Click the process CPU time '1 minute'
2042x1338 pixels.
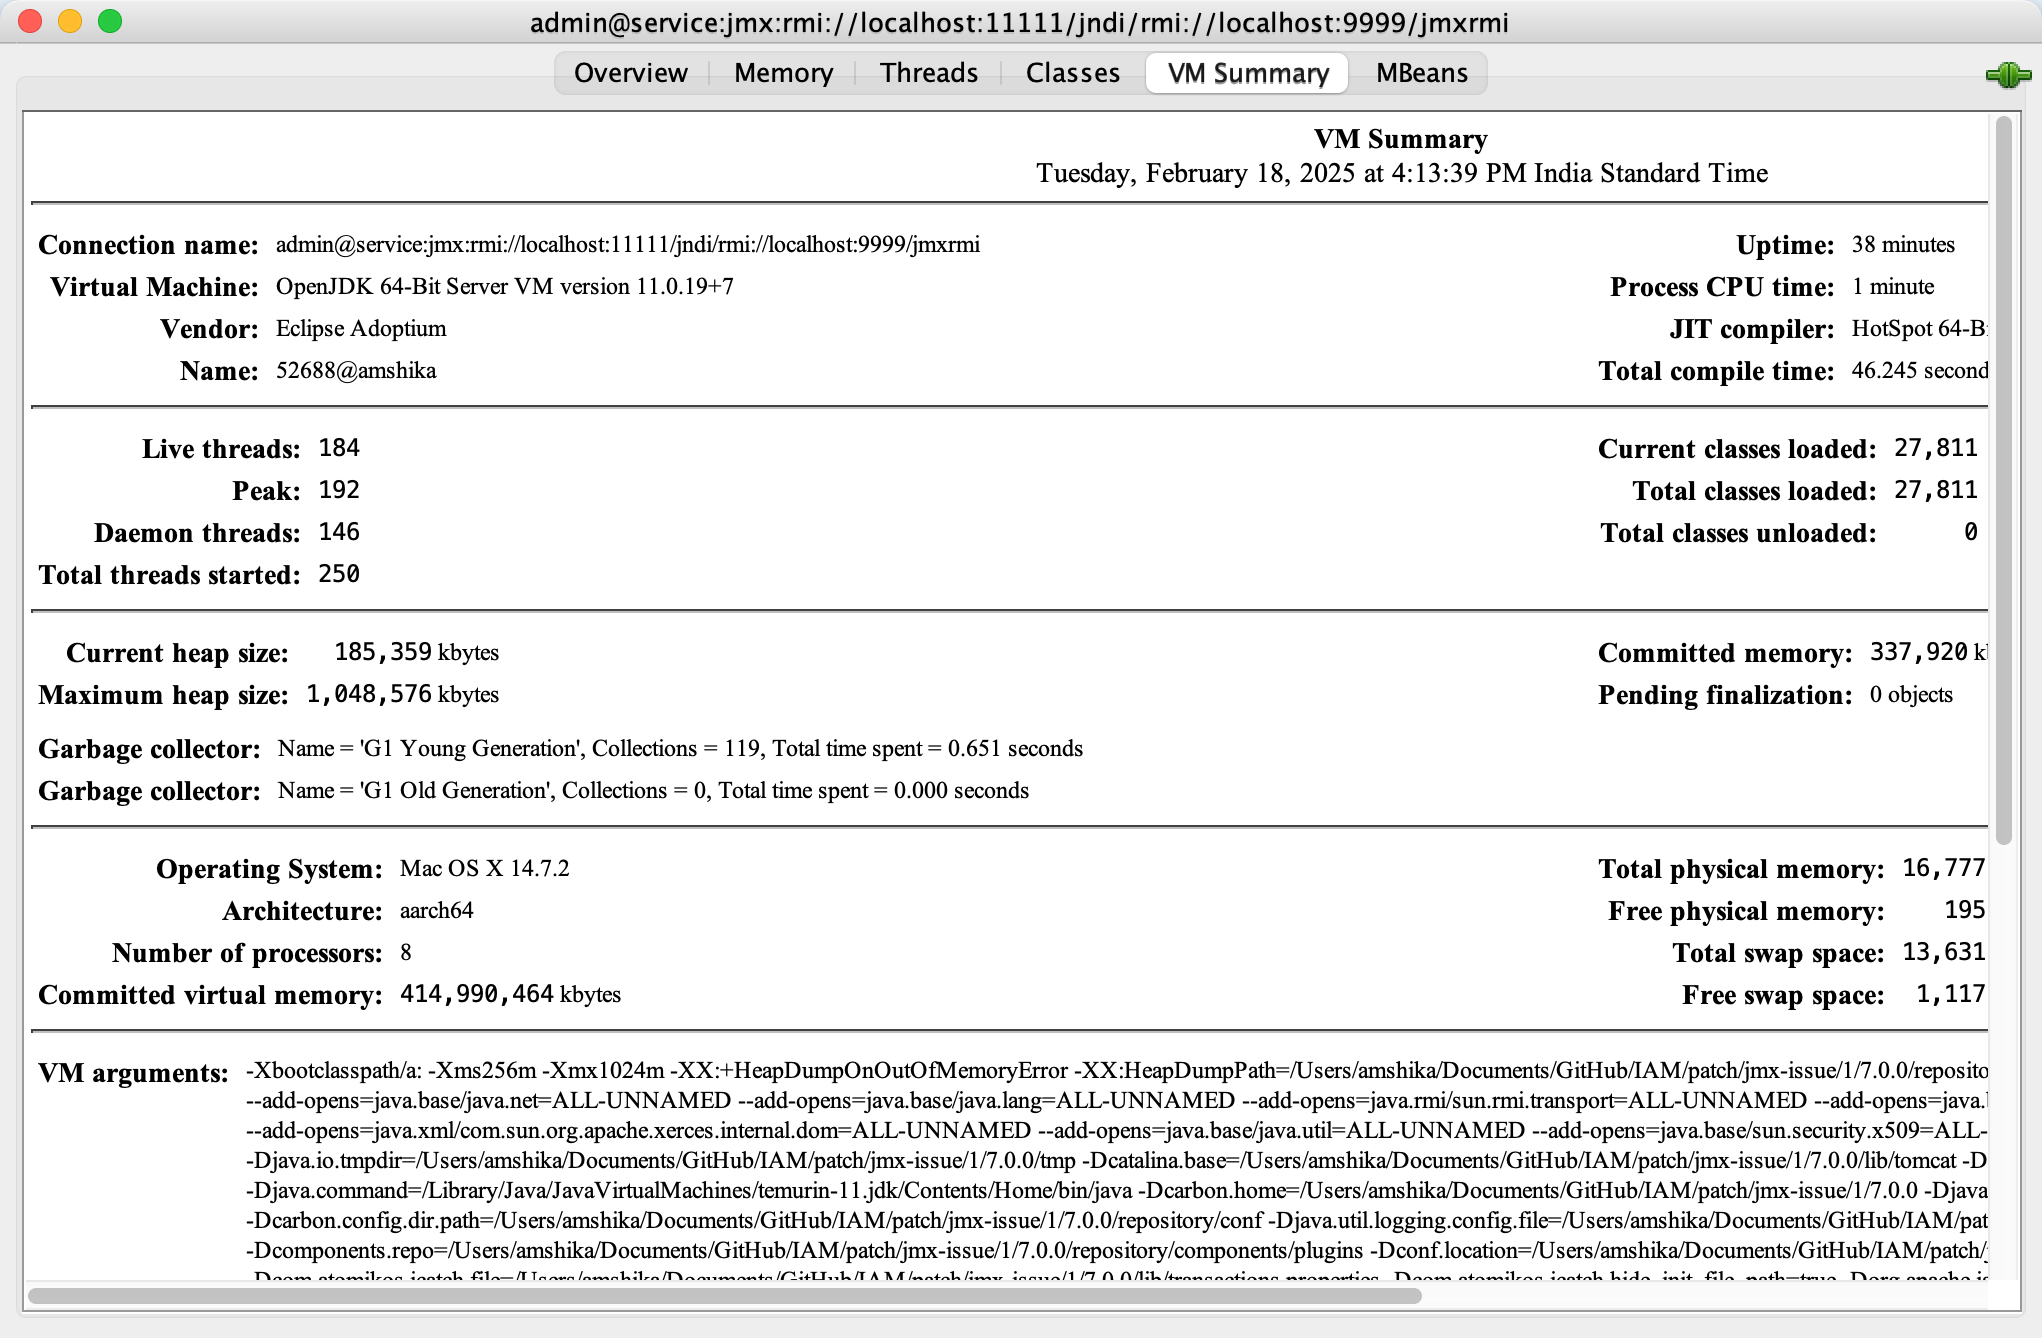[x=1893, y=287]
